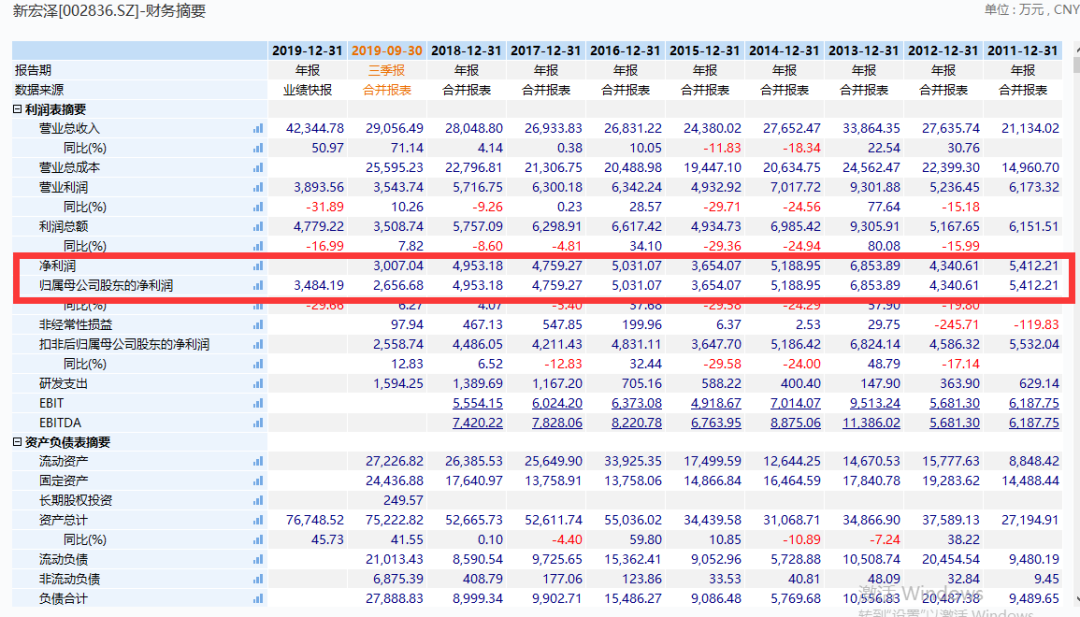Click EBIT value link 6,024.20
The height and width of the screenshot is (617, 1080).
tap(557, 404)
